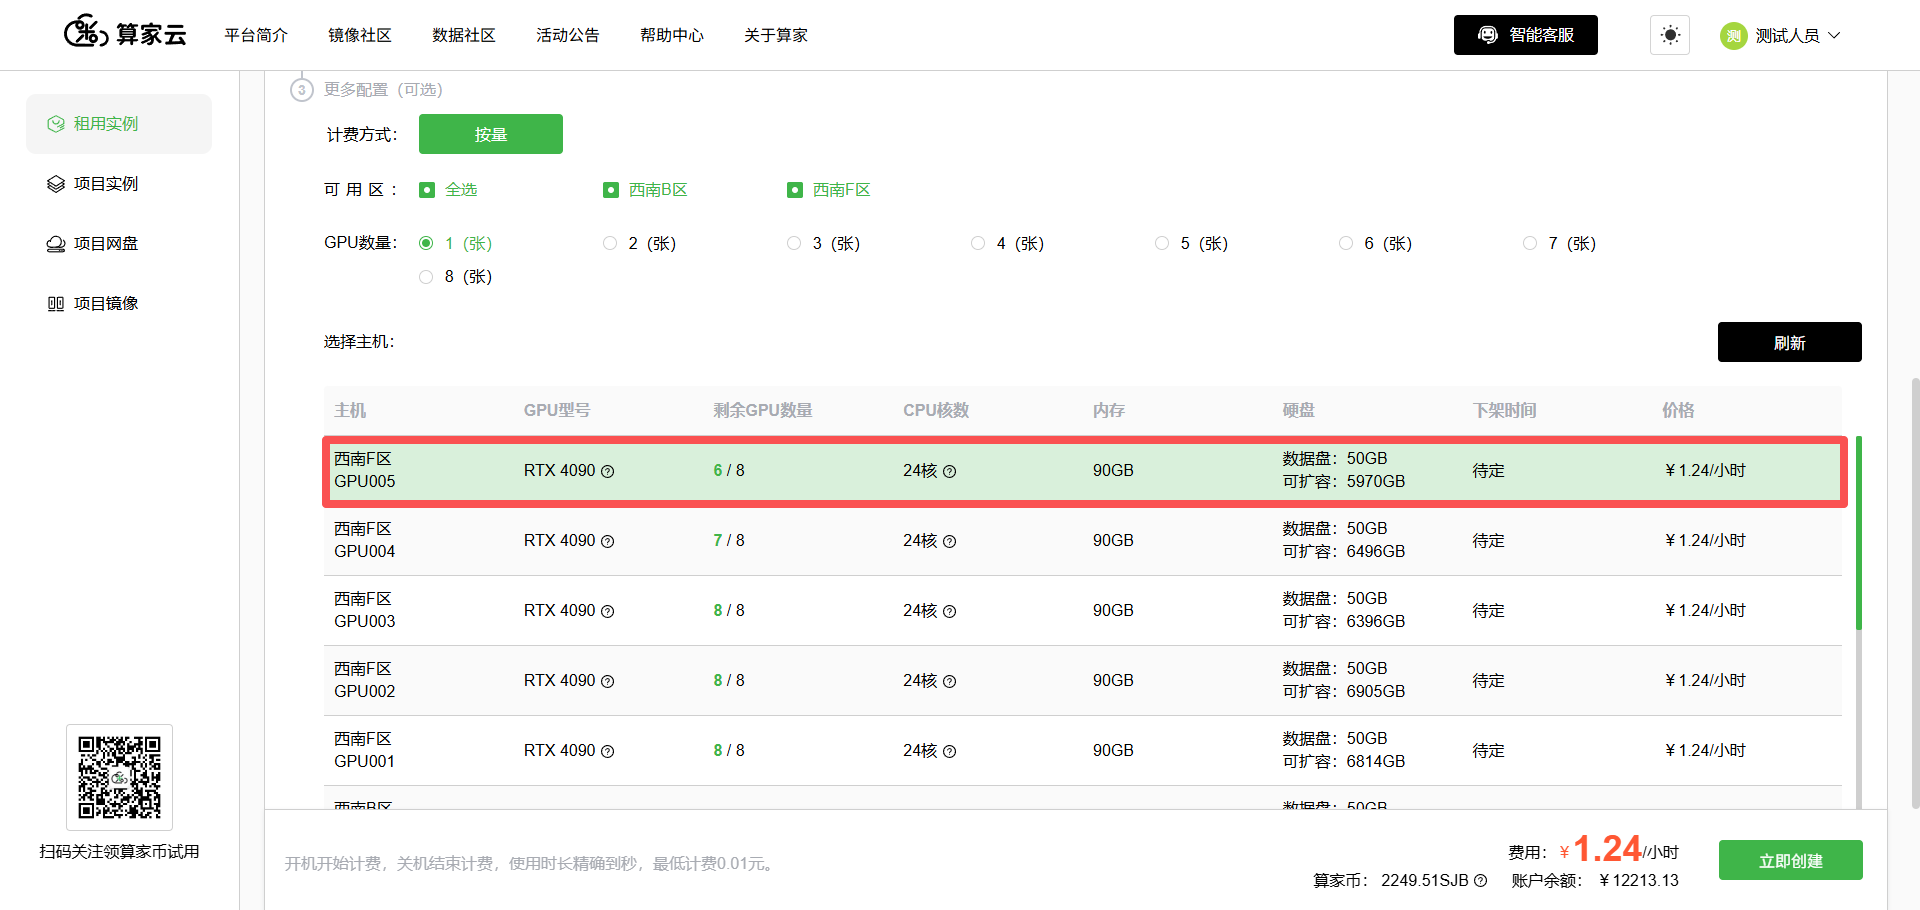Click the page's right-edge scrollbar
This screenshot has height=910, width=1920.
(x=1915, y=593)
